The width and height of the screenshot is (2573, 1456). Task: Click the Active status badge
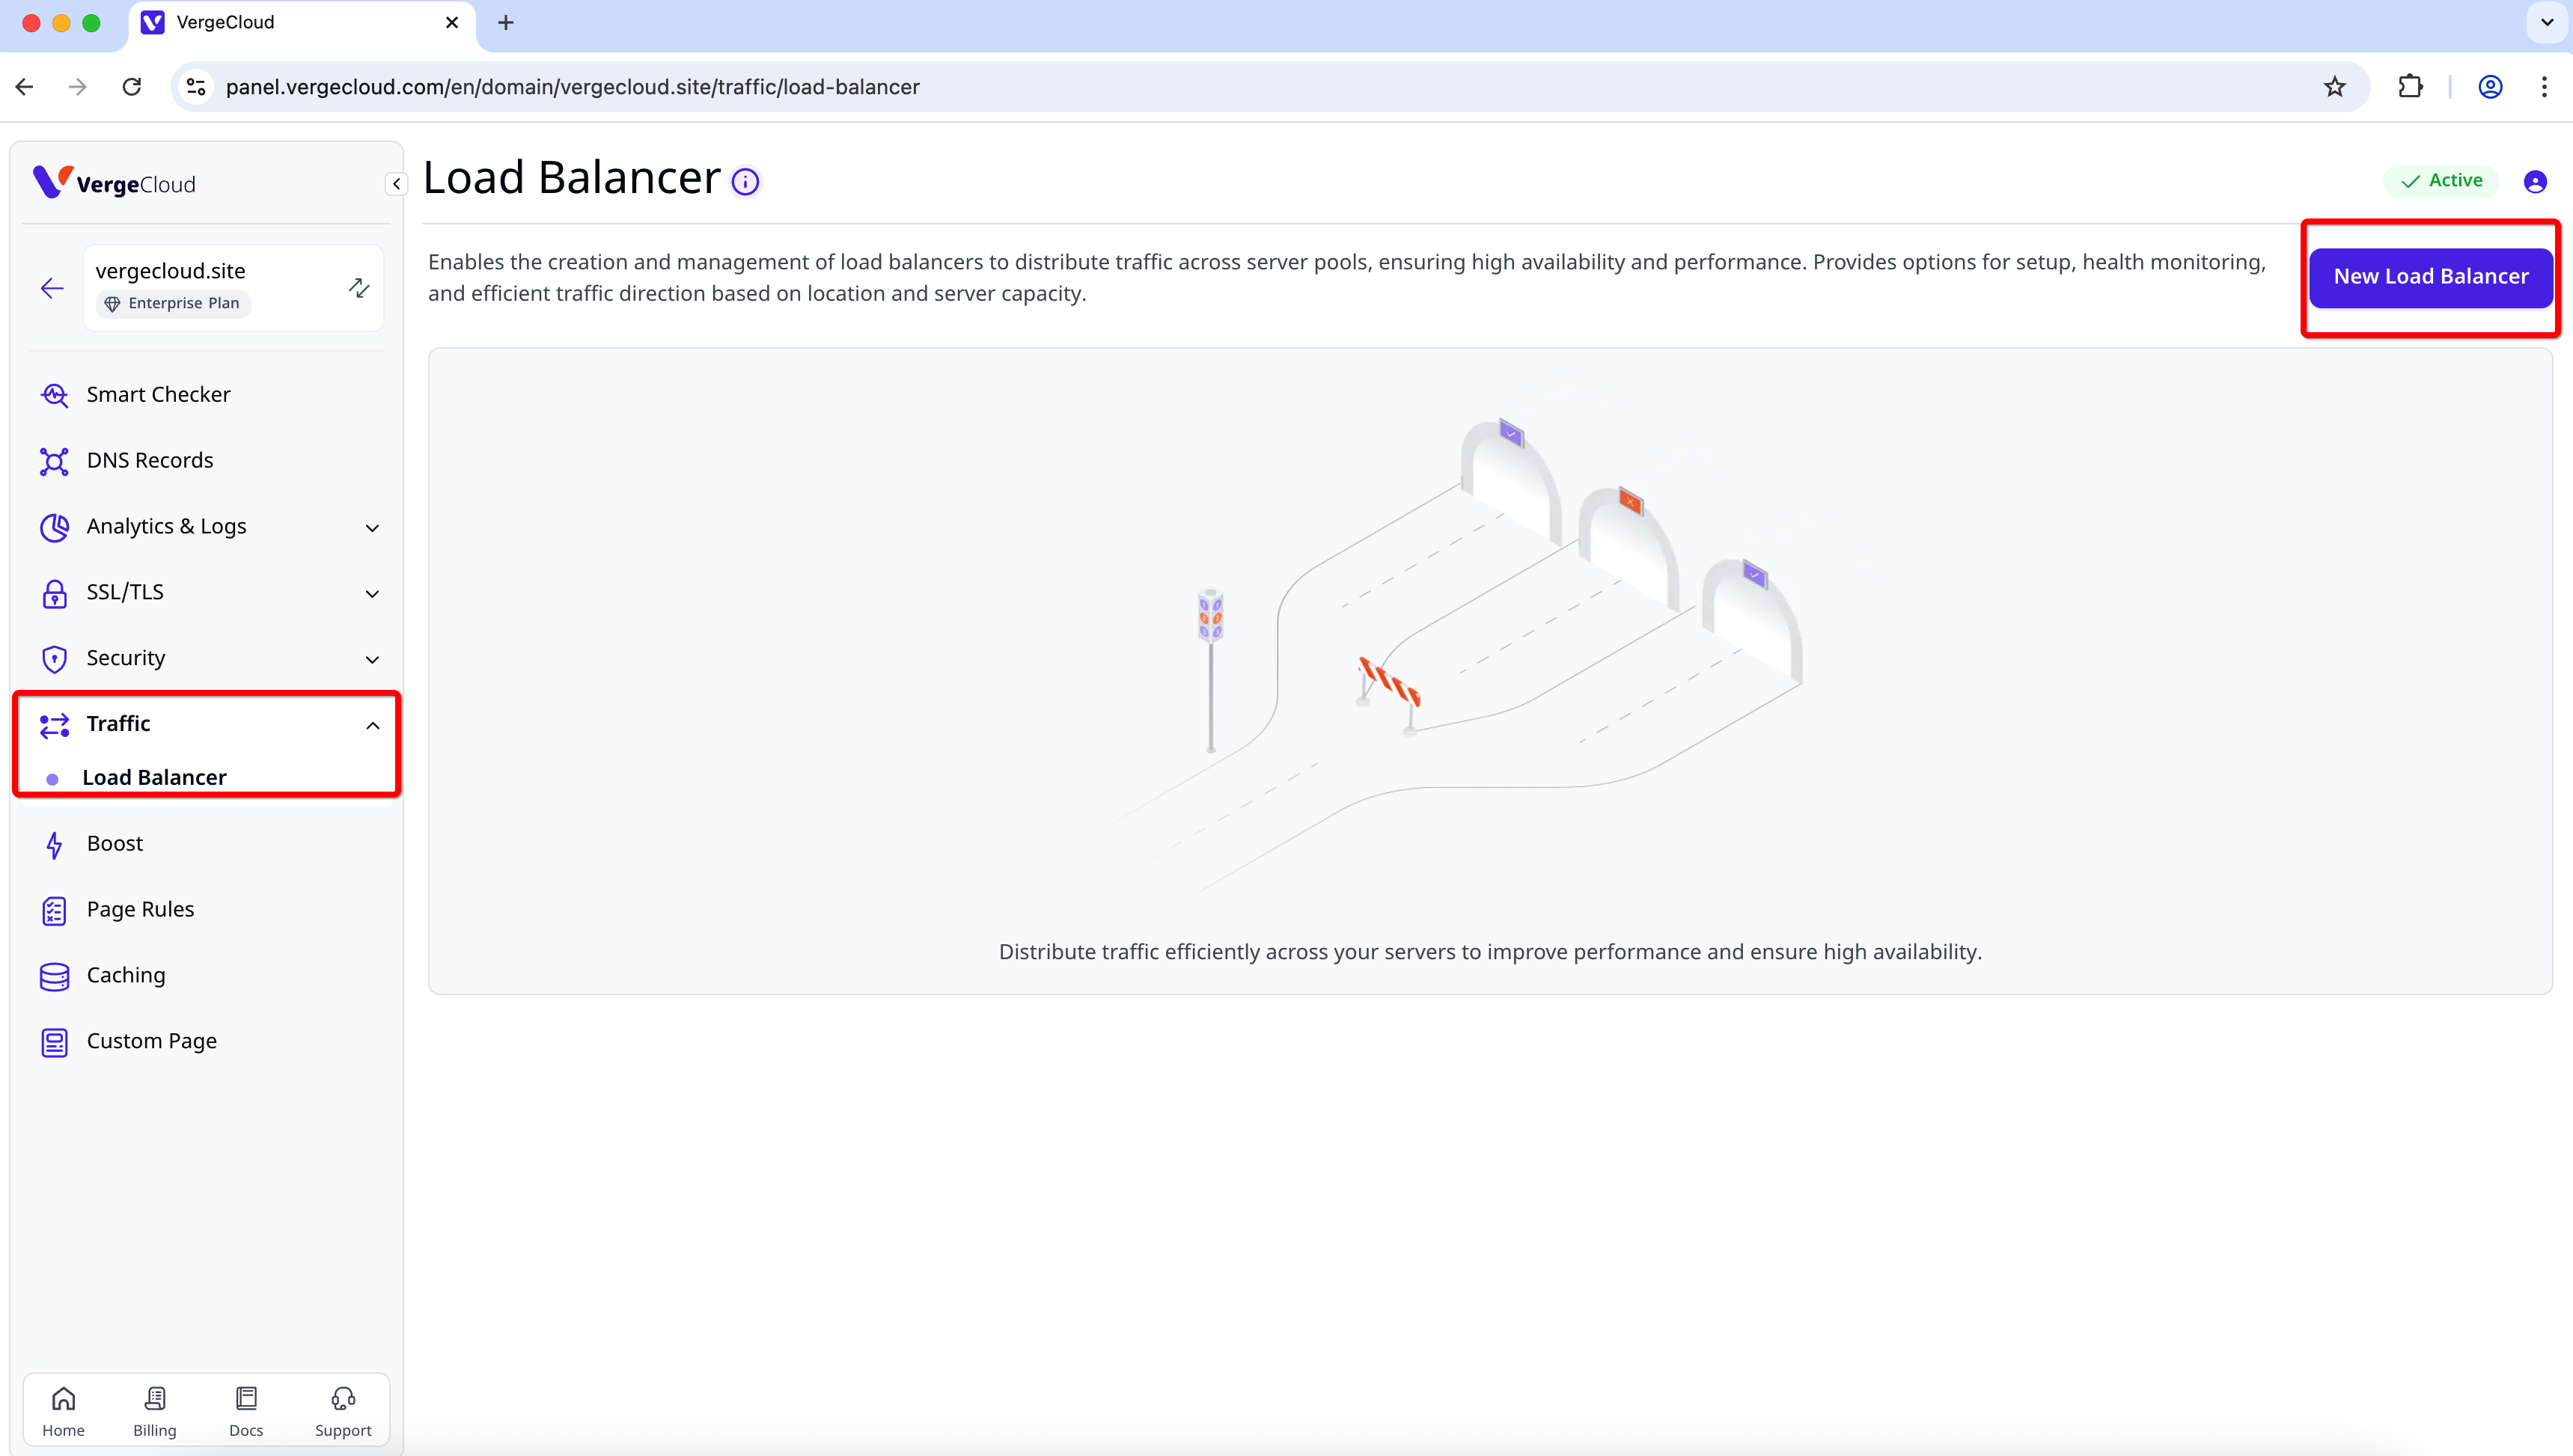pyautogui.click(x=2441, y=181)
